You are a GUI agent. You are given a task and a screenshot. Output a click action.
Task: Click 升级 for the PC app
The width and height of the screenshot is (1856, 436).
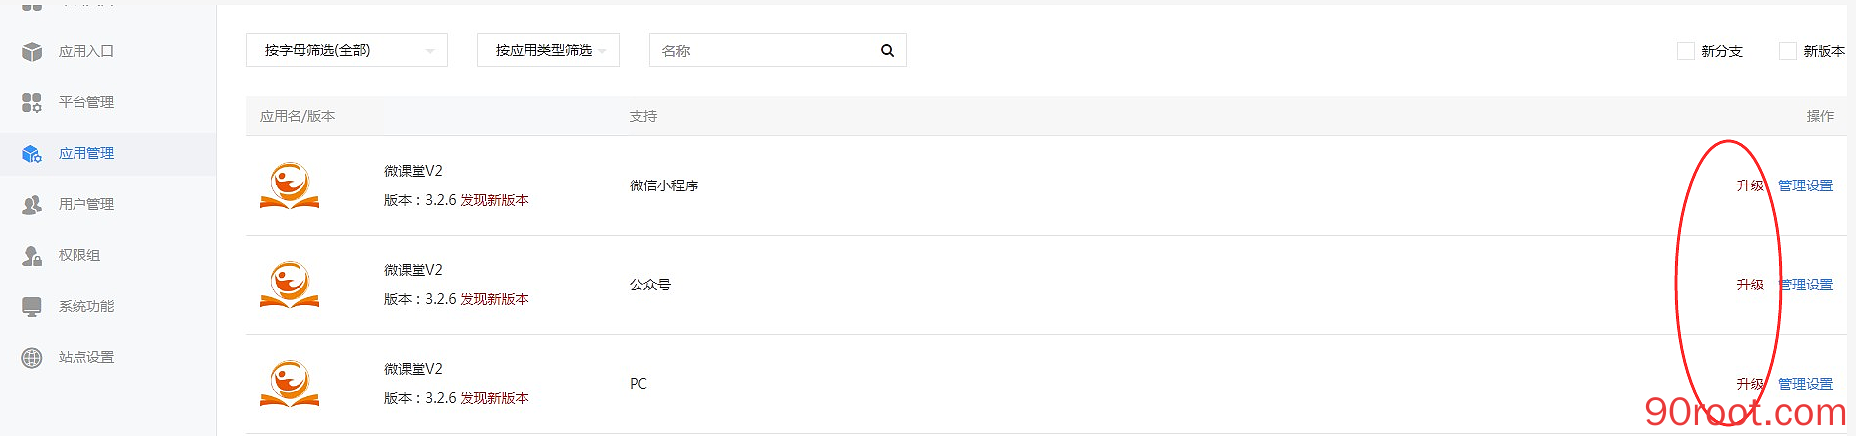click(x=1750, y=384)
